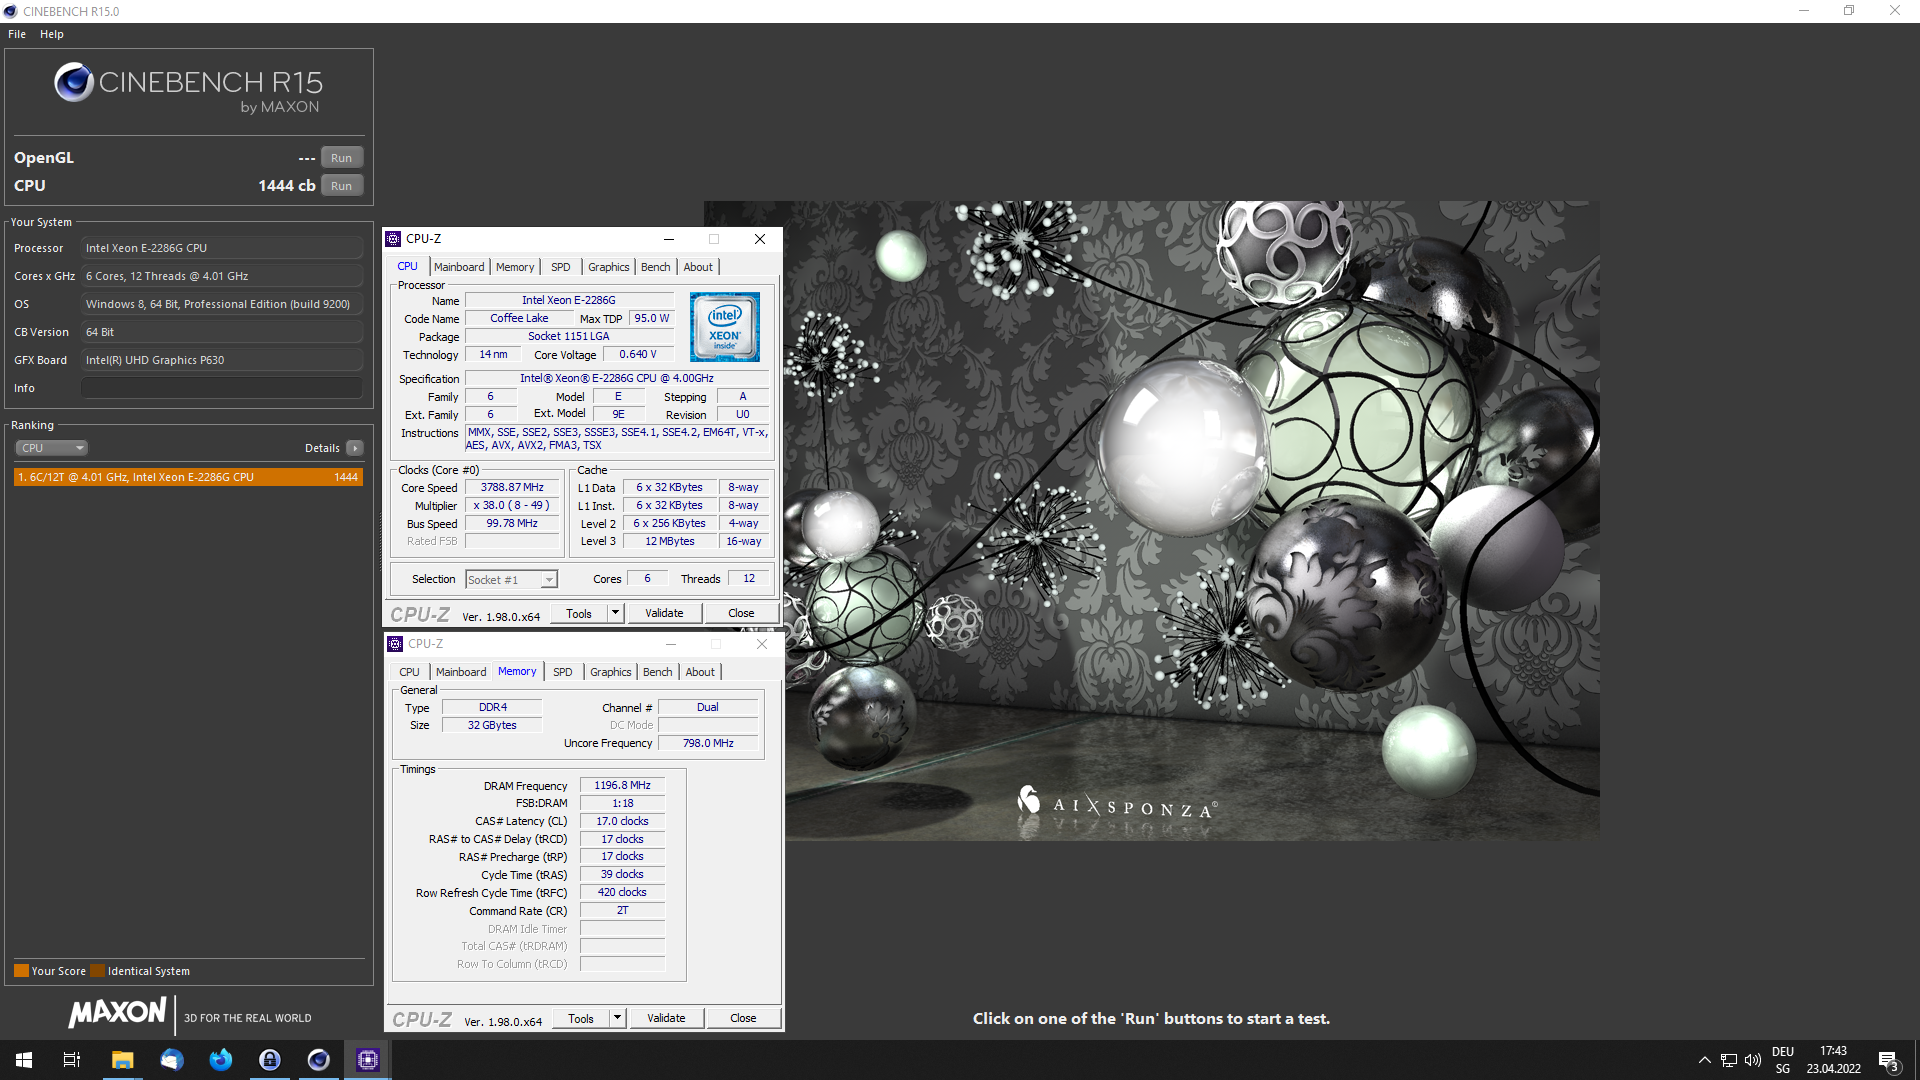This screenshot has width=1920, height=1080.
Task: Open Bench tab in lower CPU-Z window
Action: [x=658, y=672]
